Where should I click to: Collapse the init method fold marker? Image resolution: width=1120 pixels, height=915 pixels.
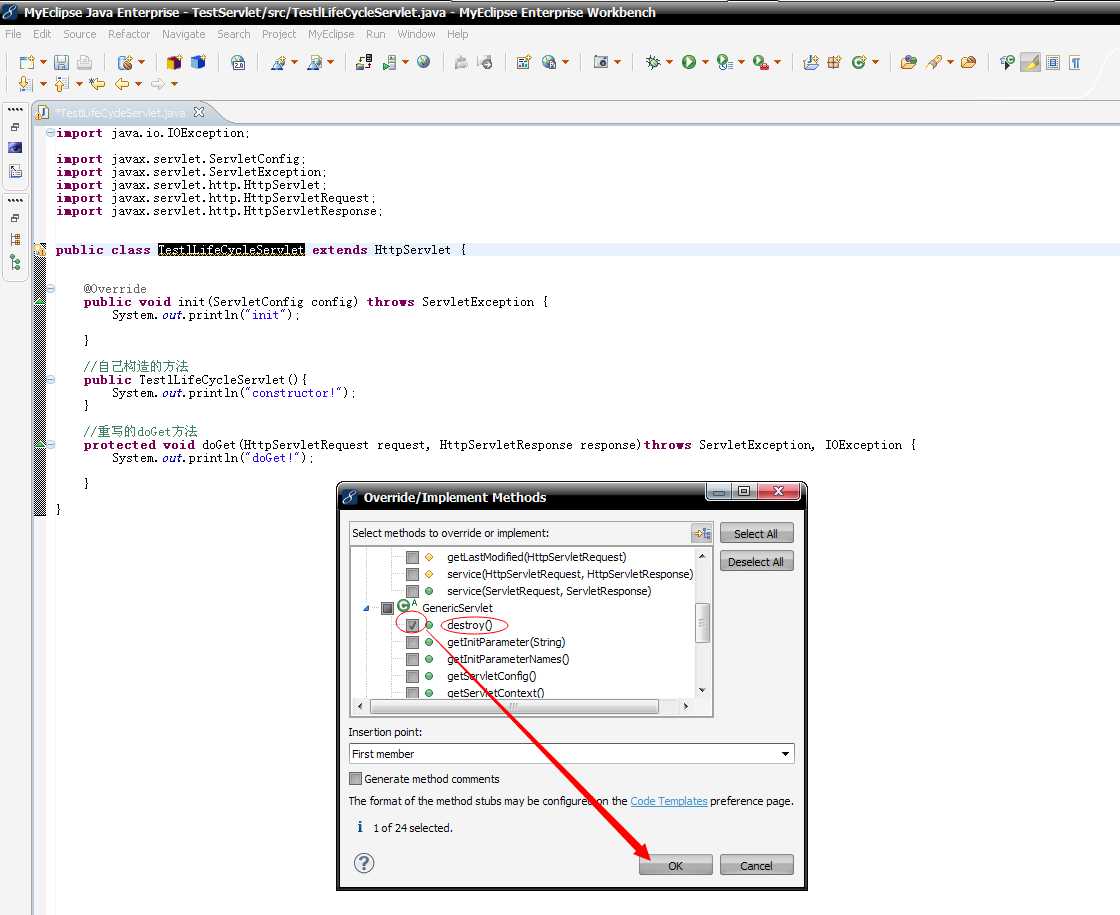tap(50, 289)
